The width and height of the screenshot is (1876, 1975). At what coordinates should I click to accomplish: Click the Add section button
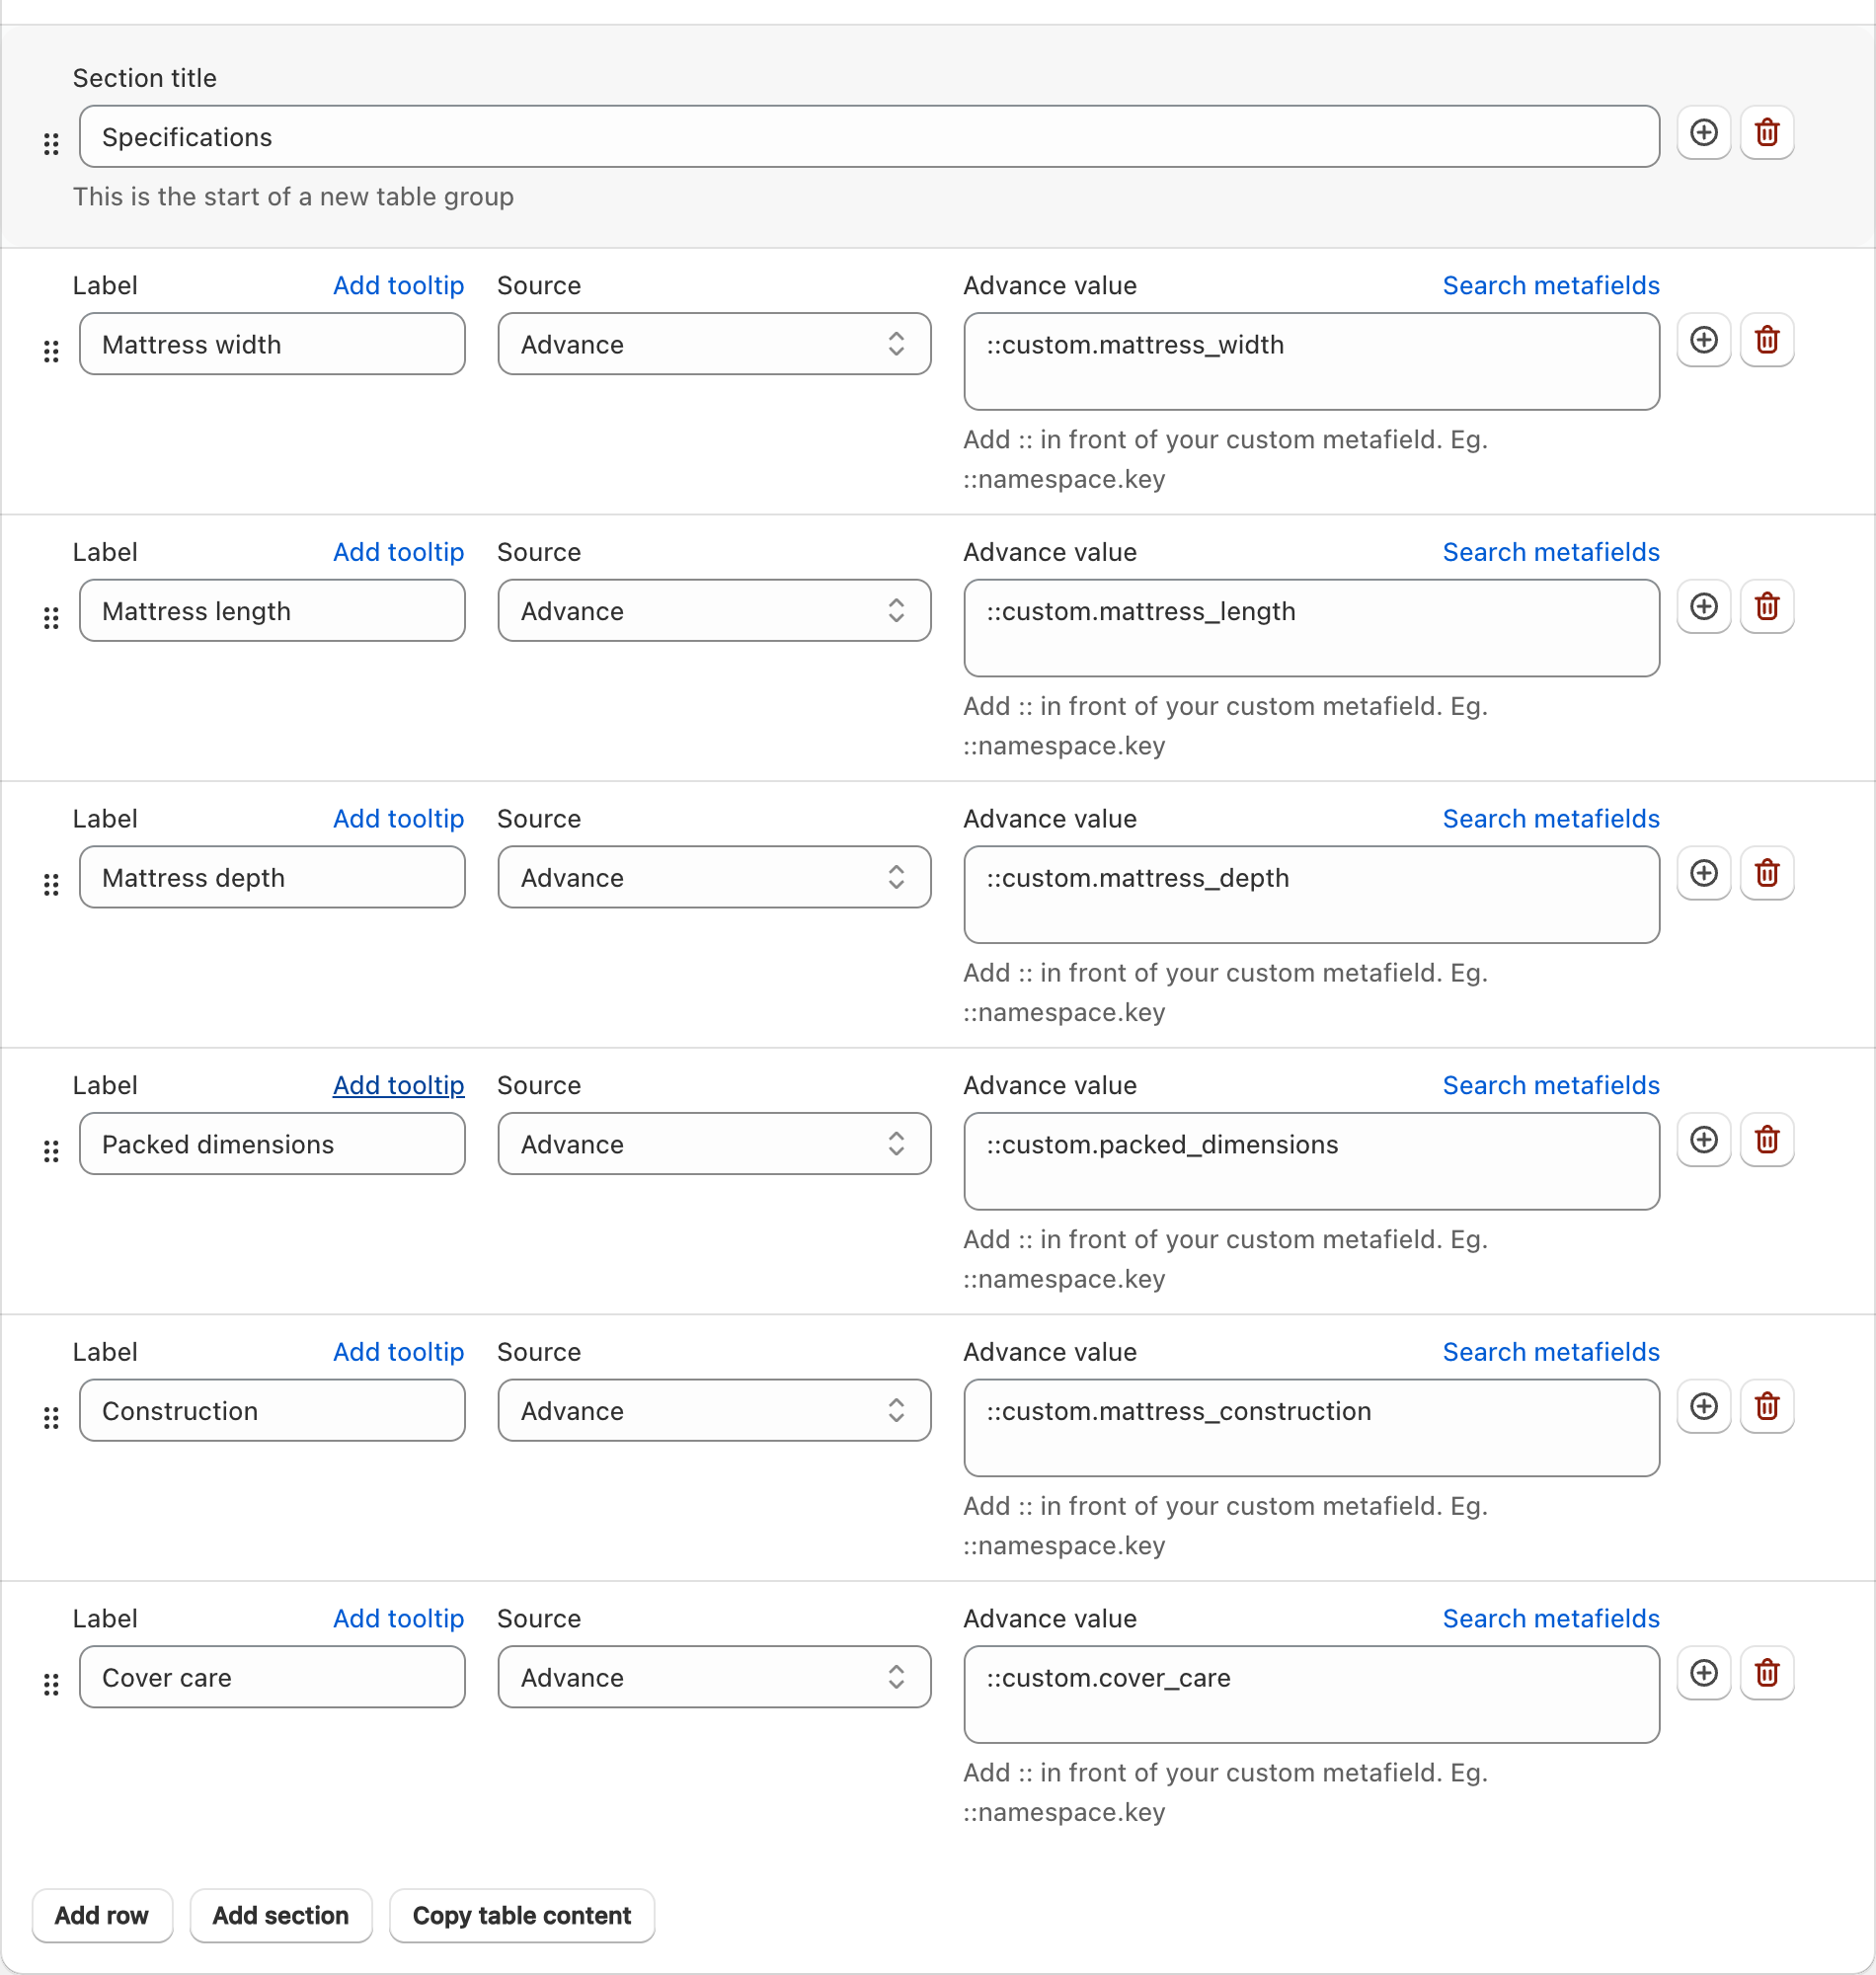(281, 1917)
